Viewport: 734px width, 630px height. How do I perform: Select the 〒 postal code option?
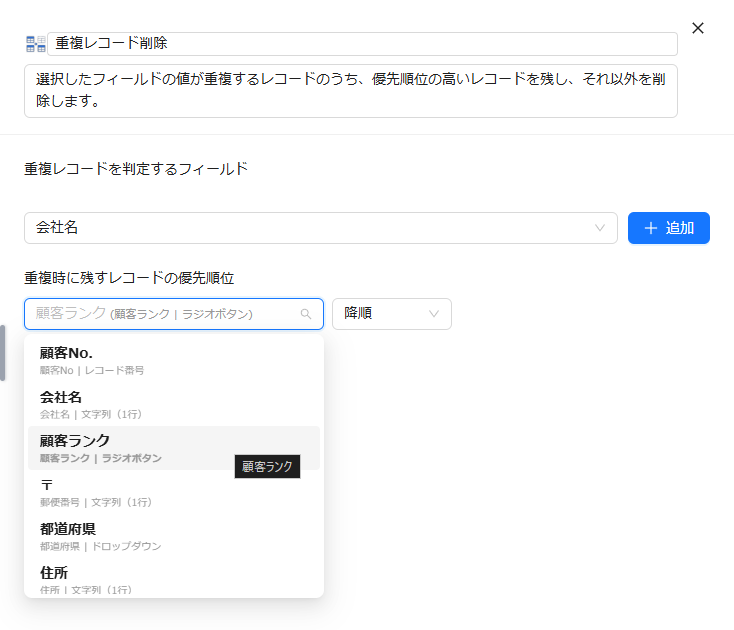coord(174,492)
